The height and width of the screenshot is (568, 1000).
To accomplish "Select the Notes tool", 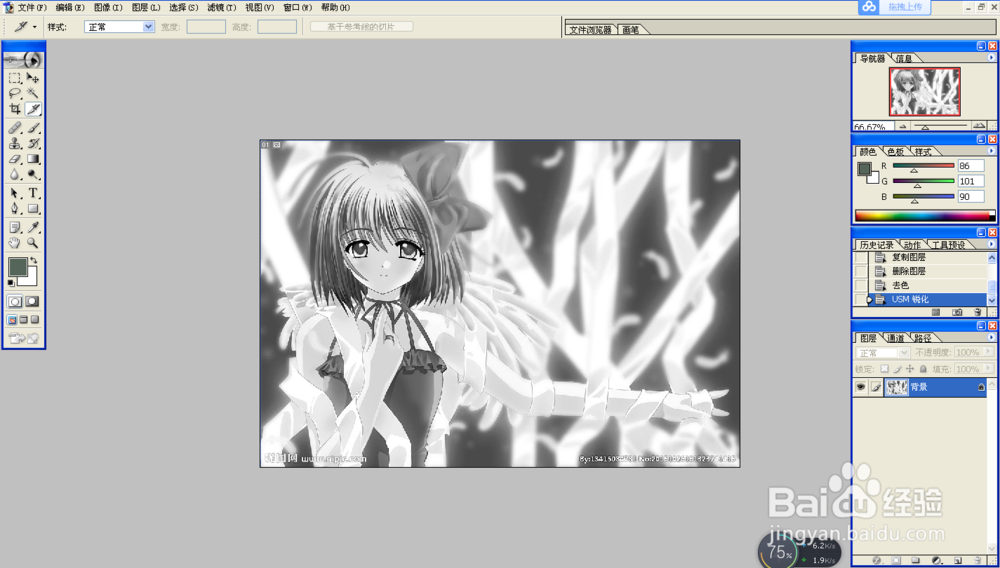I will pyautogui.click(x=15, y=227).
